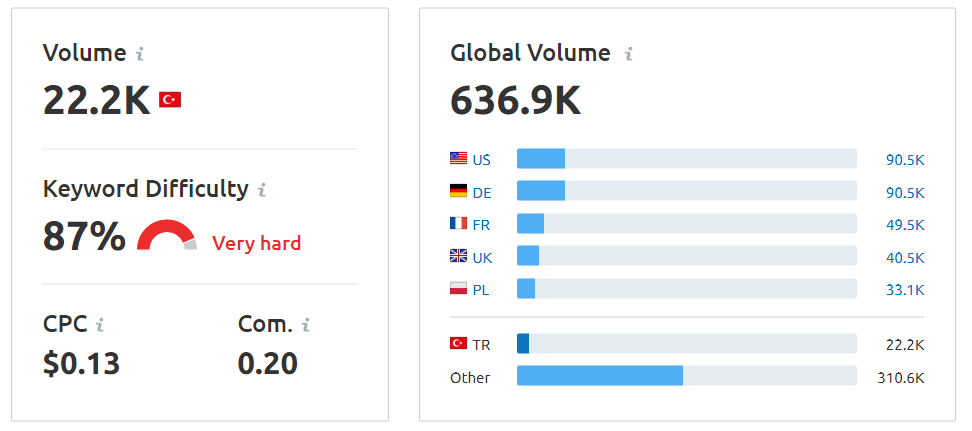
Task: Click the German flag icon
Action: [x=458, y=190]
